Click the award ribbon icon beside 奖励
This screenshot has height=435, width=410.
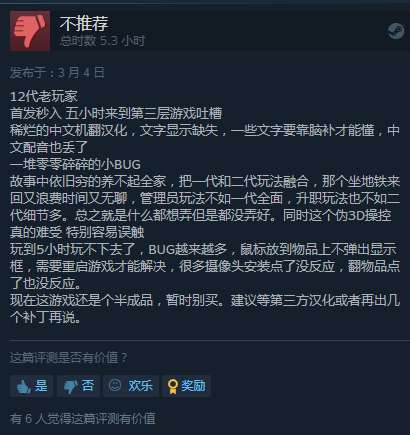click(x=172, y=387)
